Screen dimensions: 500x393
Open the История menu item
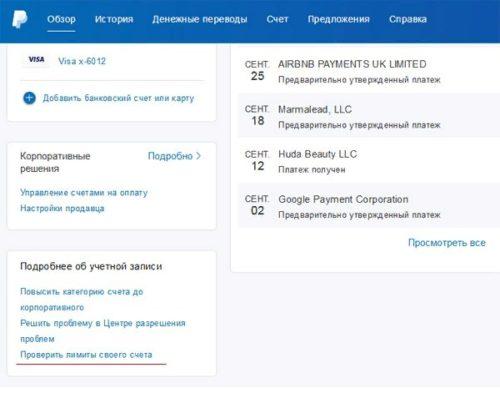(x=114, y=19)
